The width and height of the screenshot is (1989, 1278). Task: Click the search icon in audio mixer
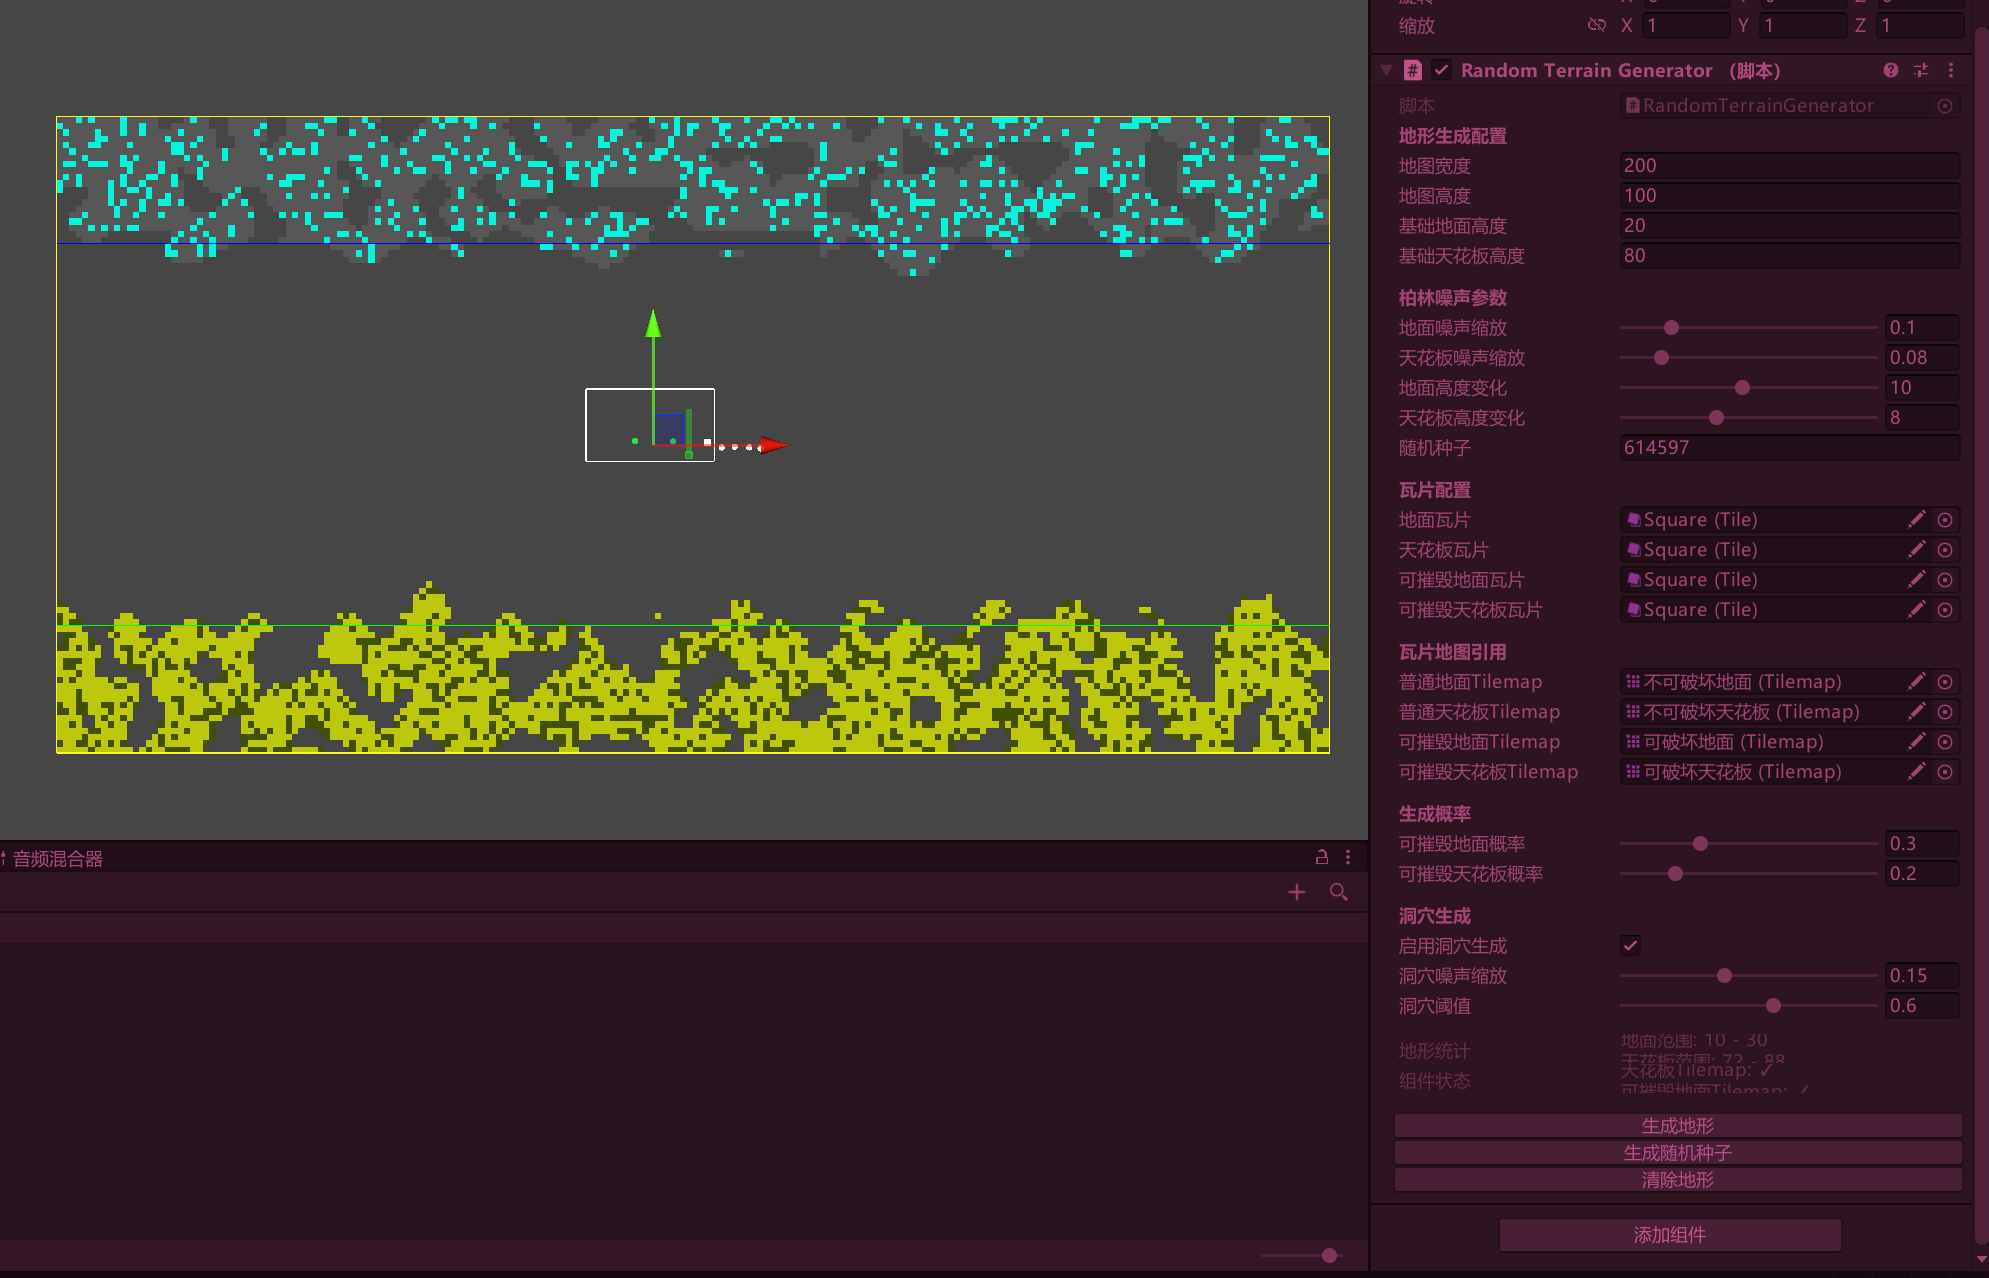pos(1338,892)
